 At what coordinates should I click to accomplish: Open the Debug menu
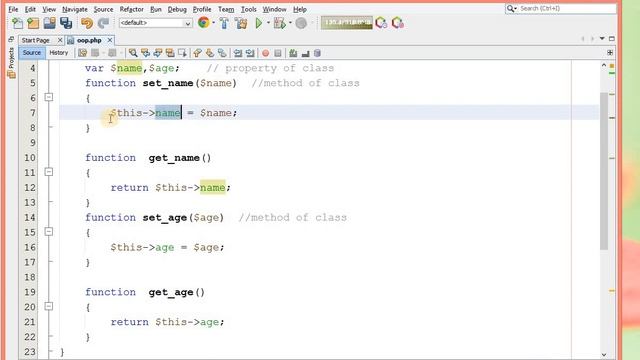click(x=177, y=9)
